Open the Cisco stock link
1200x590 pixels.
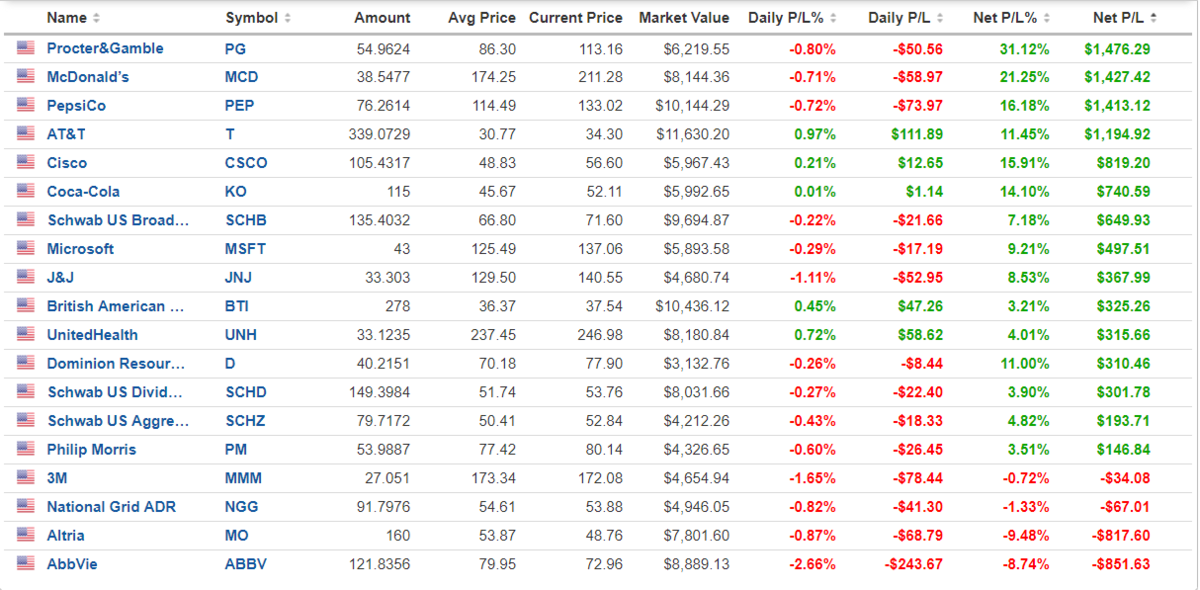point(67,163)
